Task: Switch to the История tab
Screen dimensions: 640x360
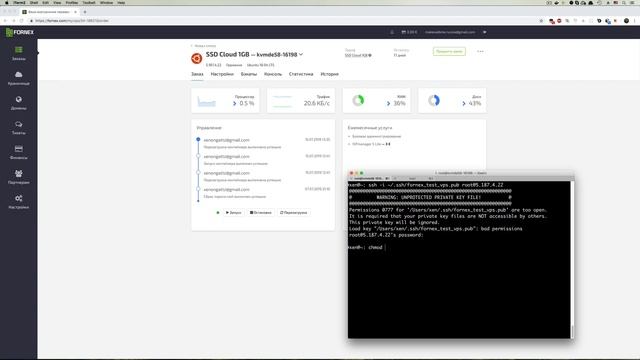Action: pyautogui.click(x=329, y=74)
